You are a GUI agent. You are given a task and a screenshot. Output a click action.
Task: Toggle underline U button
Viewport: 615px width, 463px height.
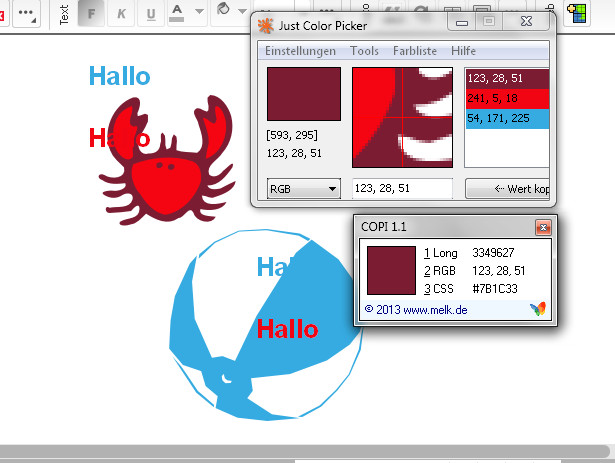coord(151,14)
